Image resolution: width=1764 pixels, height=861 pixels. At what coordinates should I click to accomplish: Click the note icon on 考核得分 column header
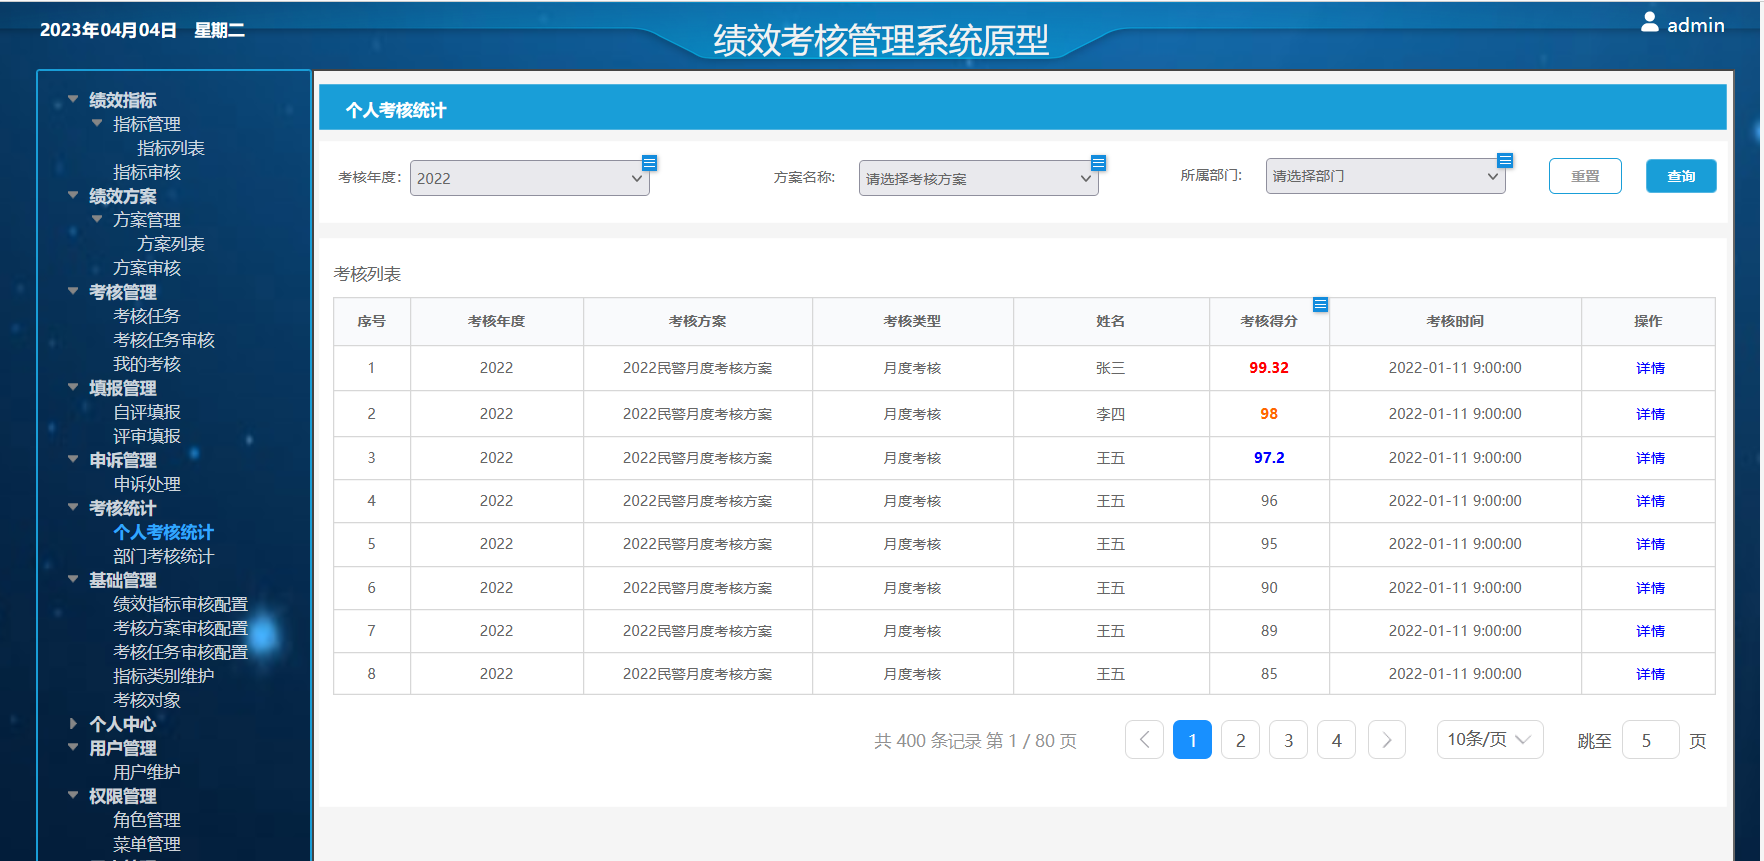(x=1320, y=304)
